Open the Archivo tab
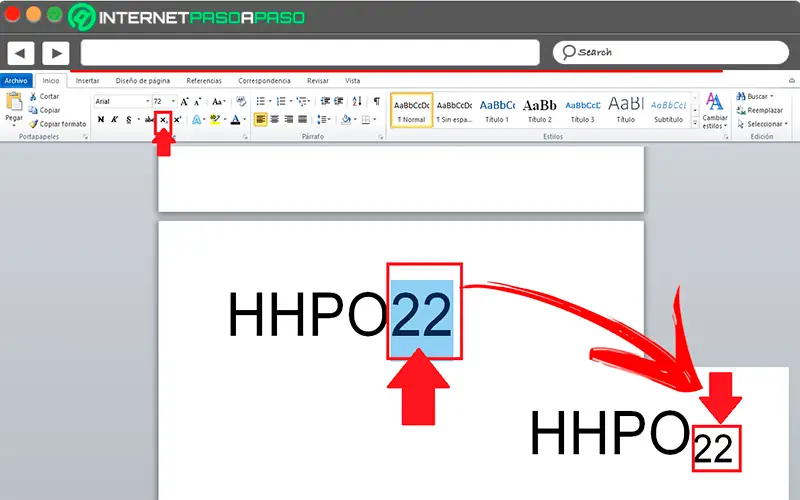Screen dimensions: 800x500 tap(16, 81)
